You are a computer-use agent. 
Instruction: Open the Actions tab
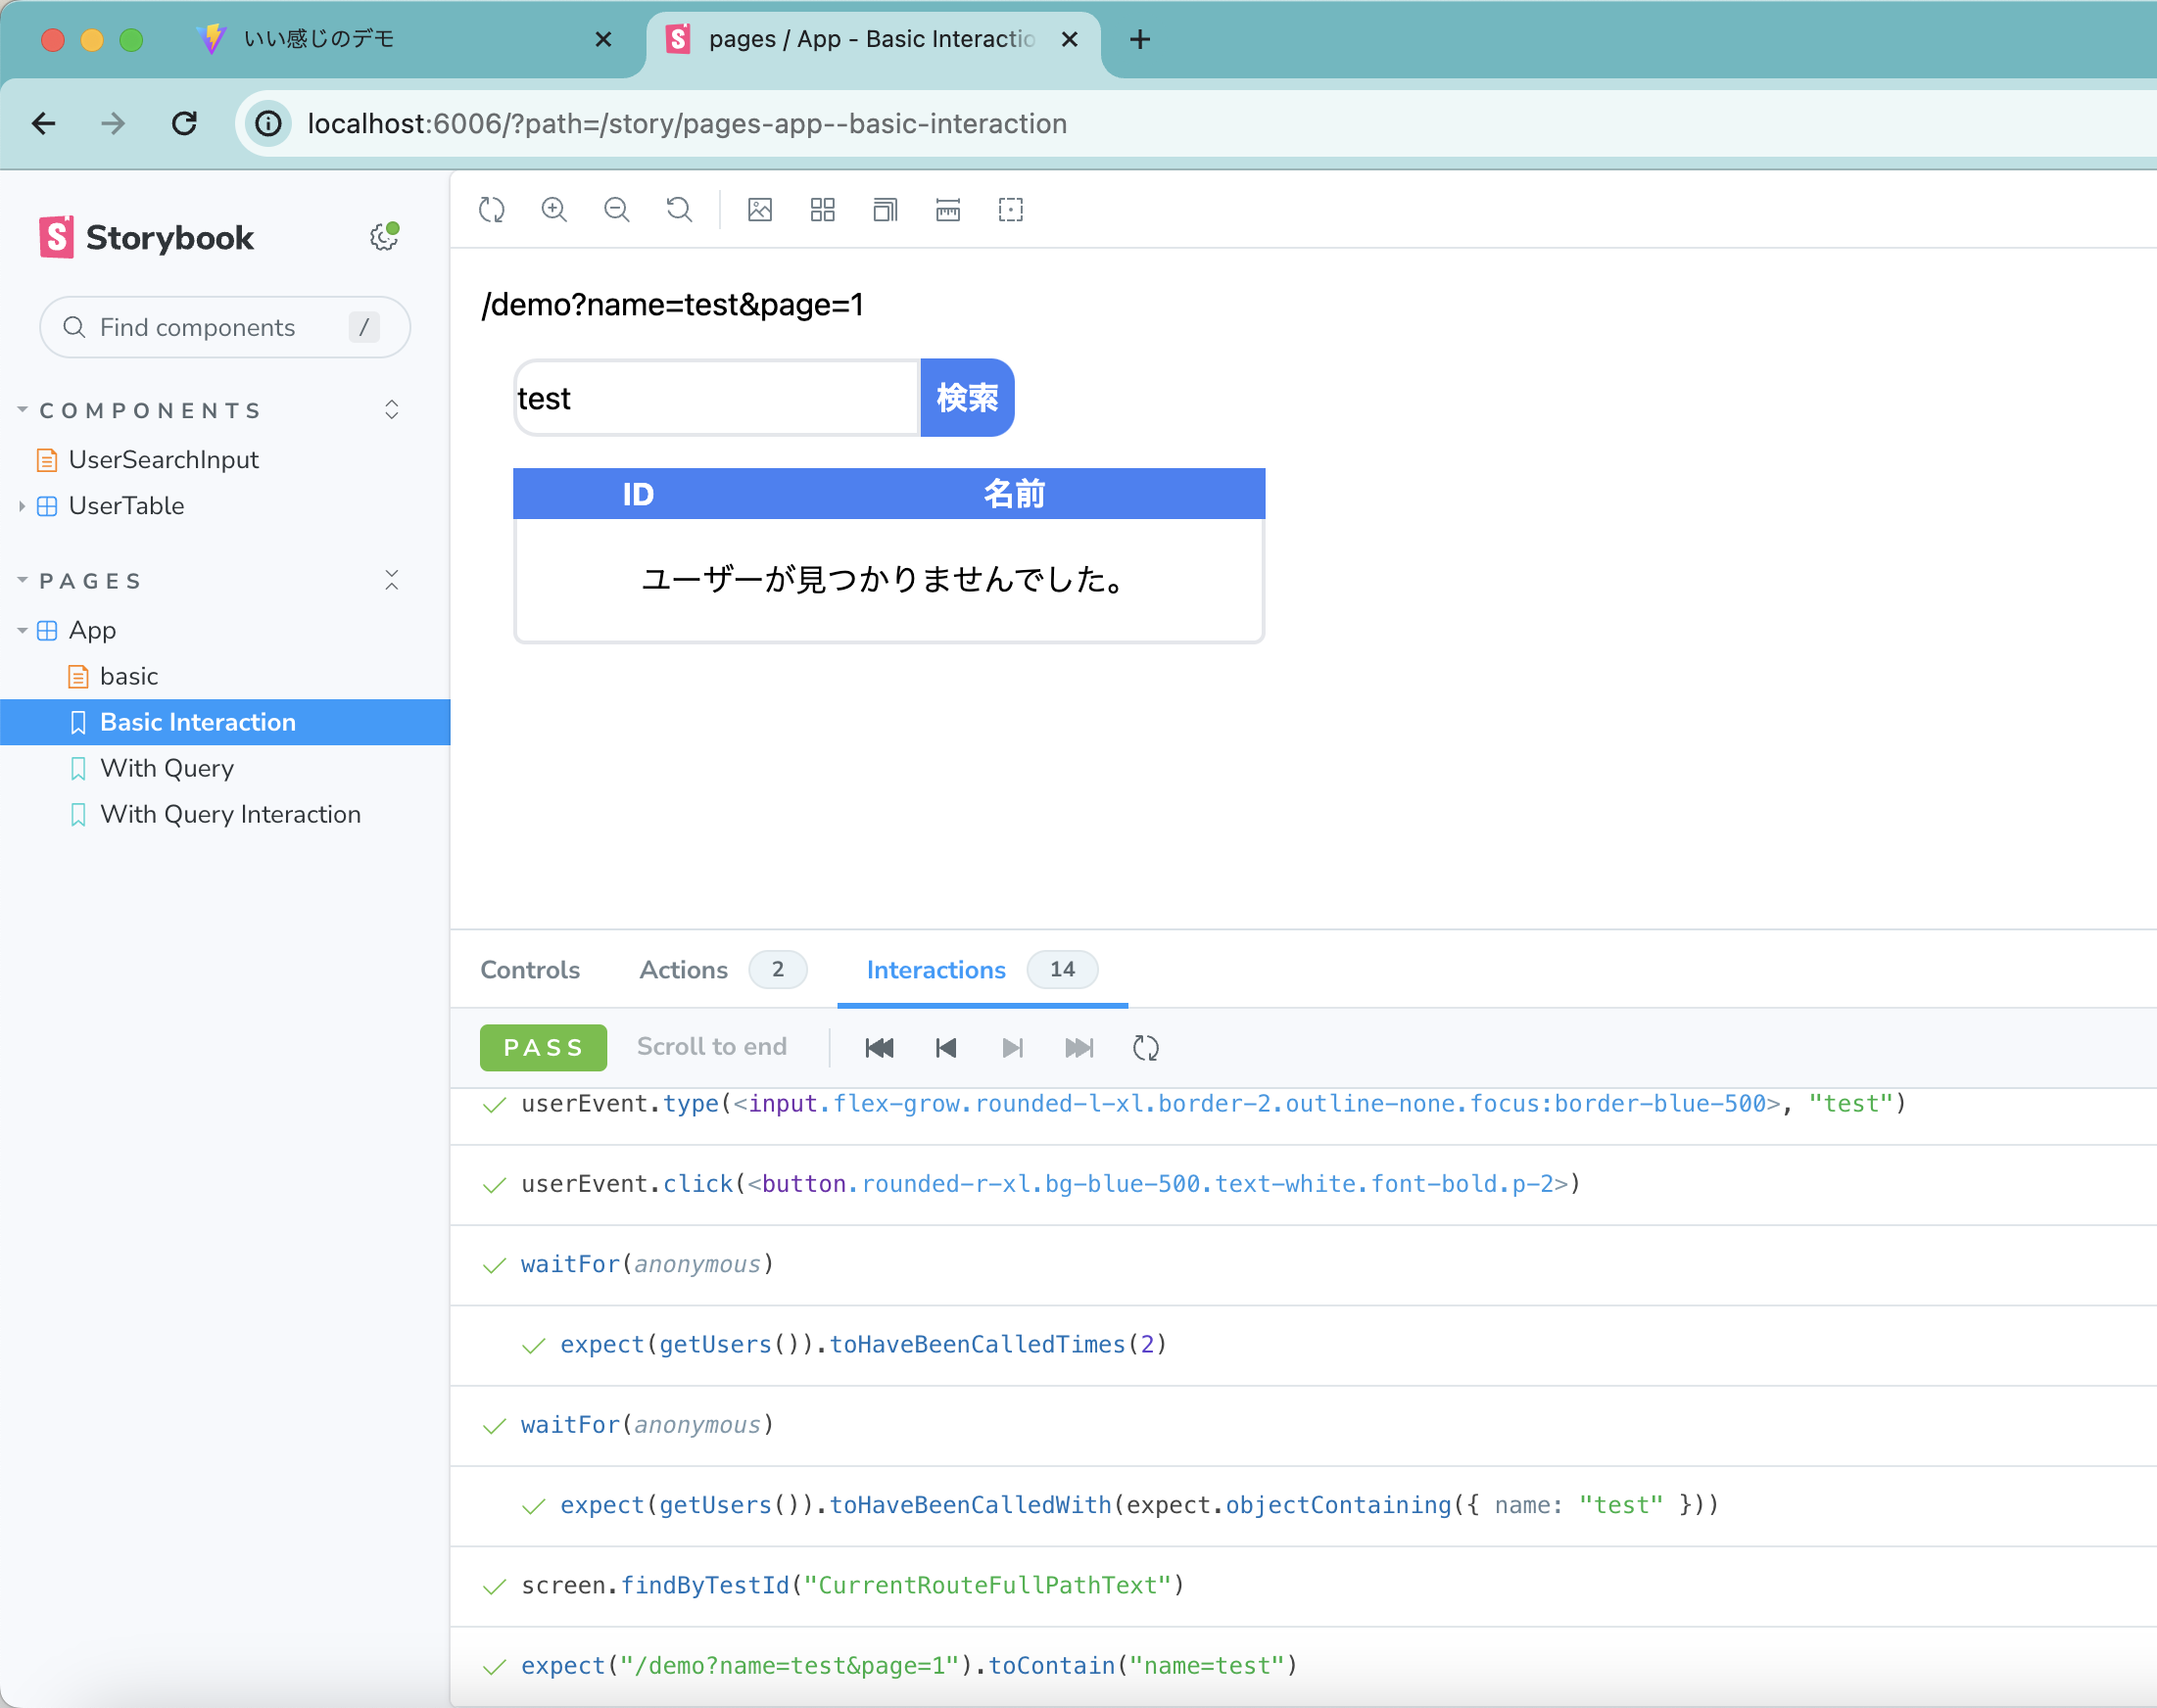[x=684, y=969]
